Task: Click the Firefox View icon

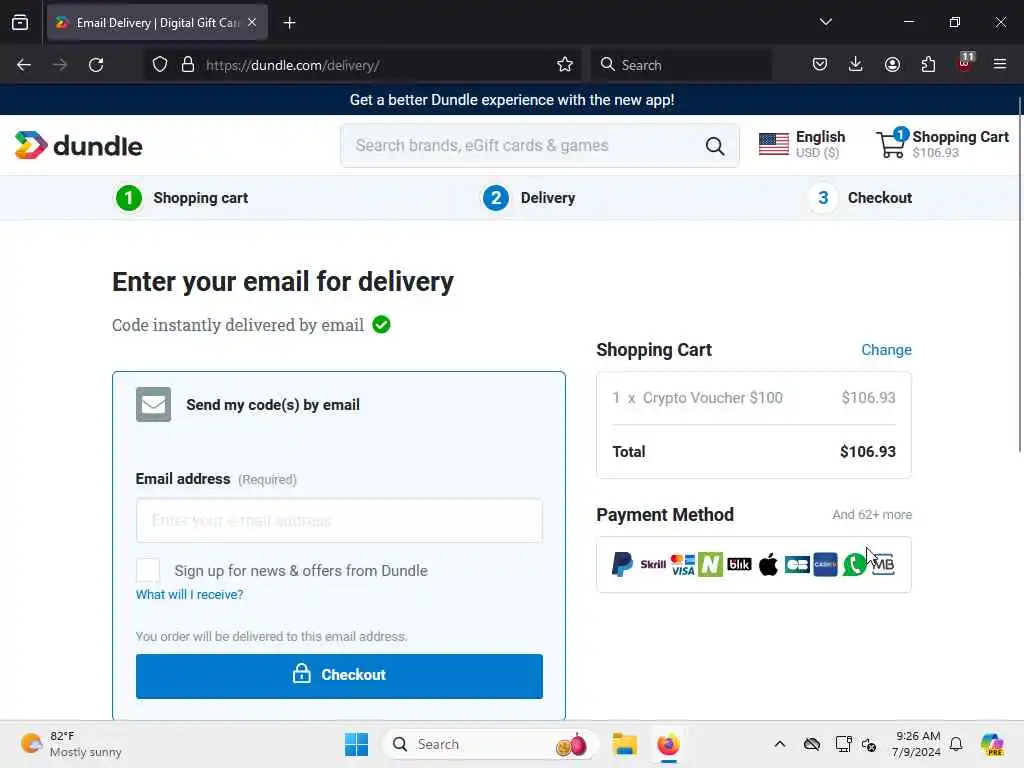Action: 20,23
